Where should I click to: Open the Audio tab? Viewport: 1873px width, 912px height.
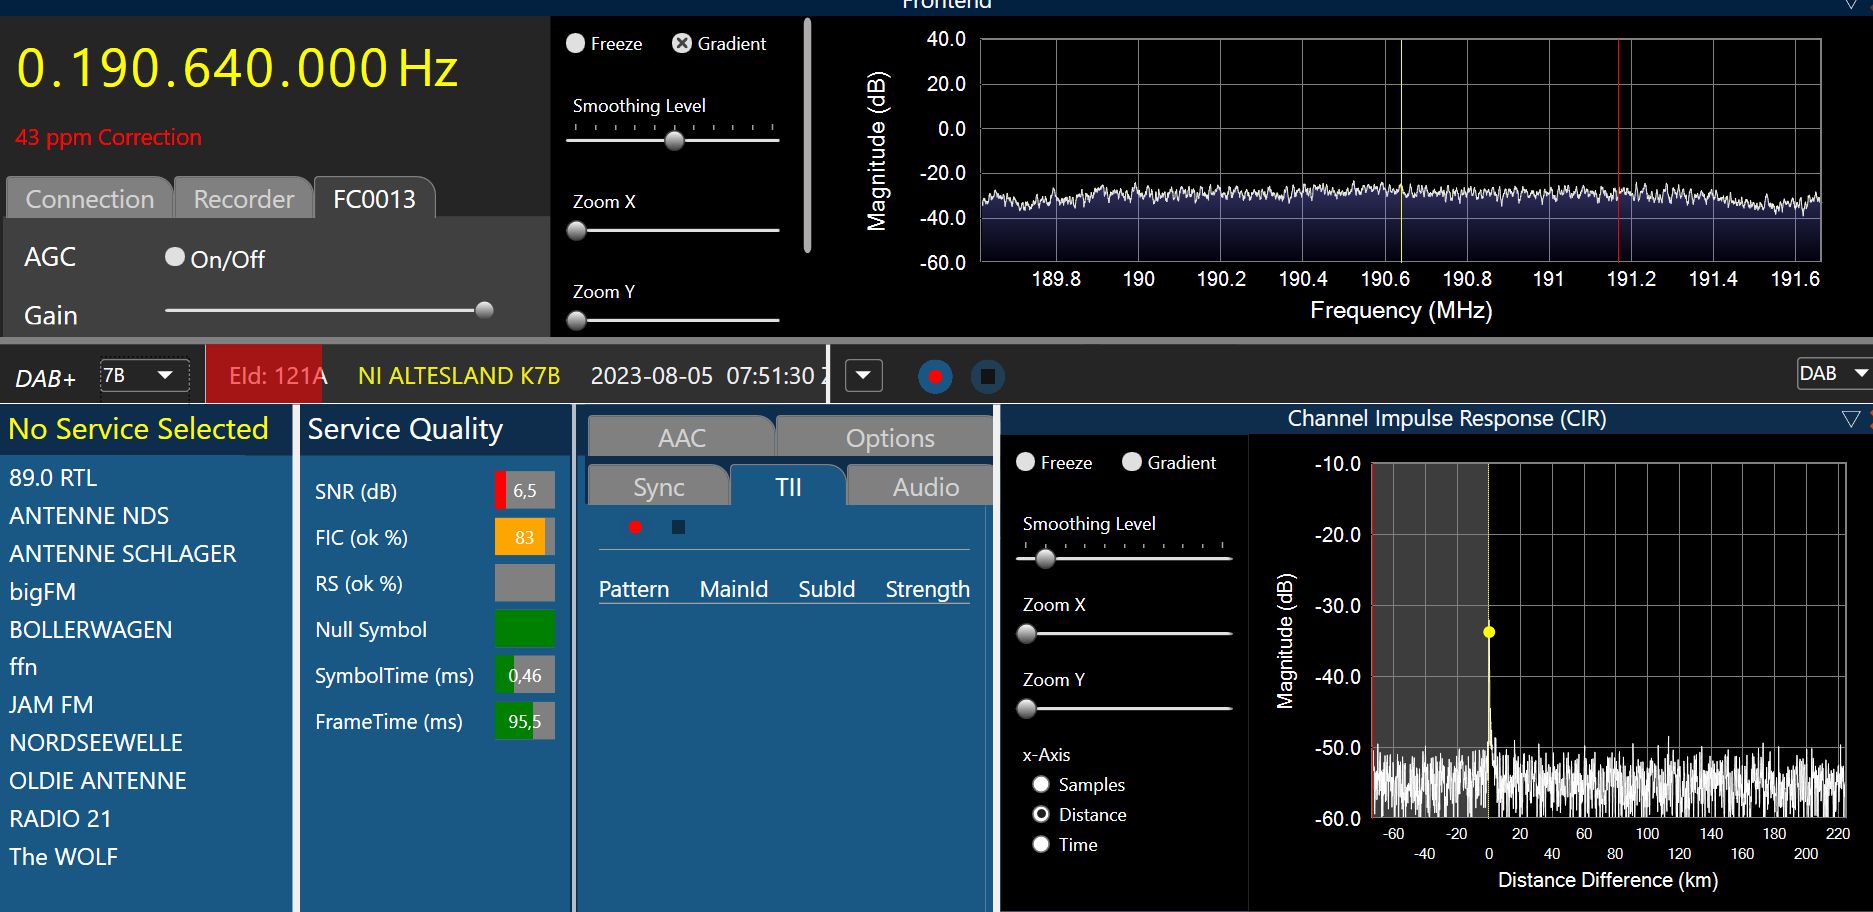(925, 487)
